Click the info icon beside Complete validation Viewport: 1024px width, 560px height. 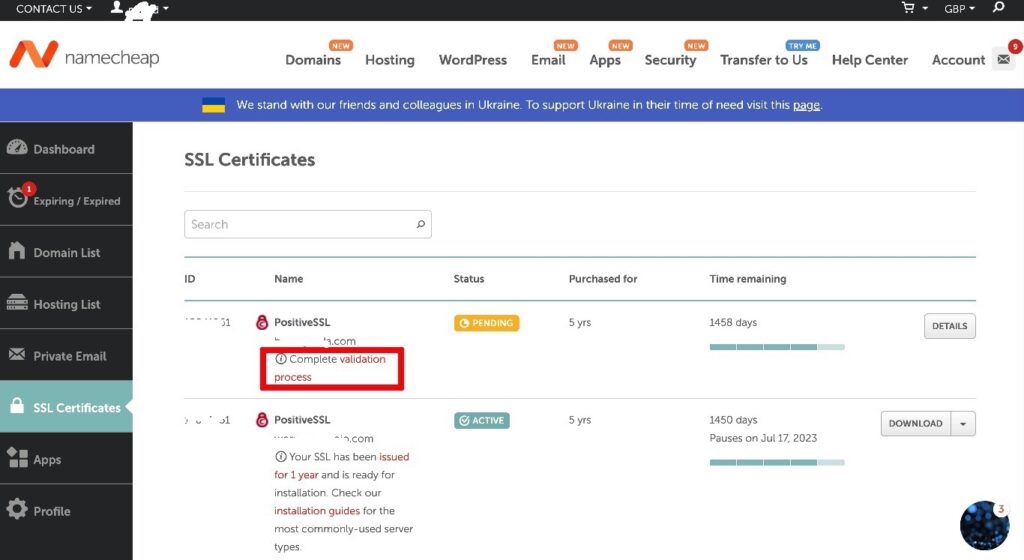(281, 359)
